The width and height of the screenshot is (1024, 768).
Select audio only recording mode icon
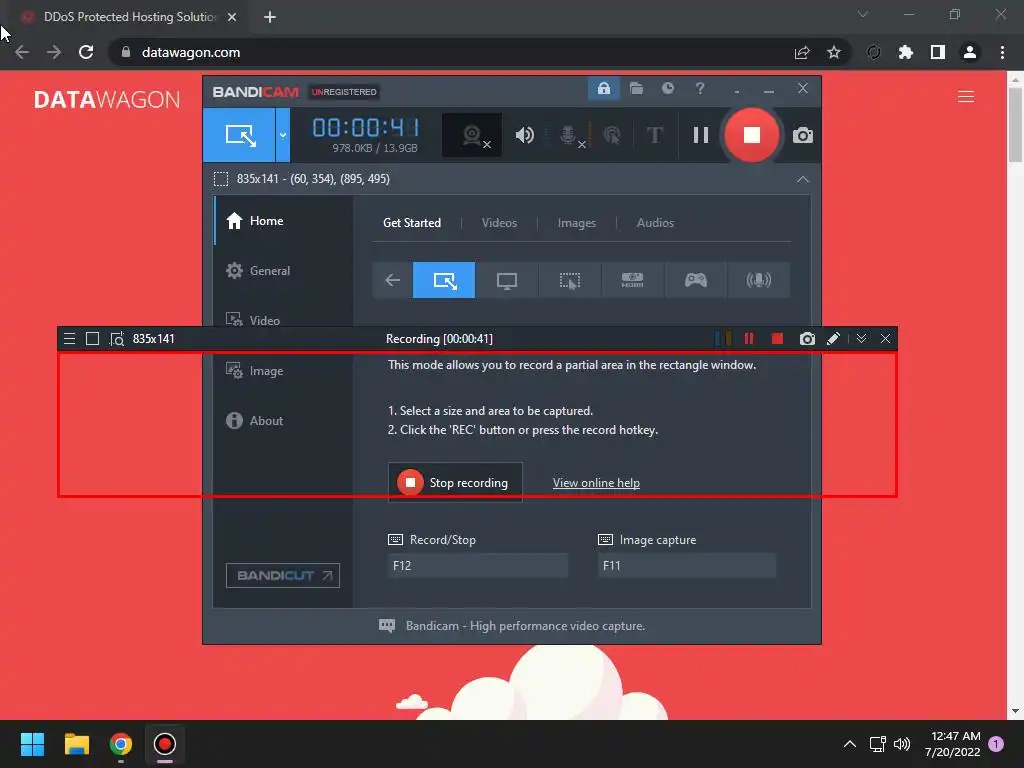[758, 280]
